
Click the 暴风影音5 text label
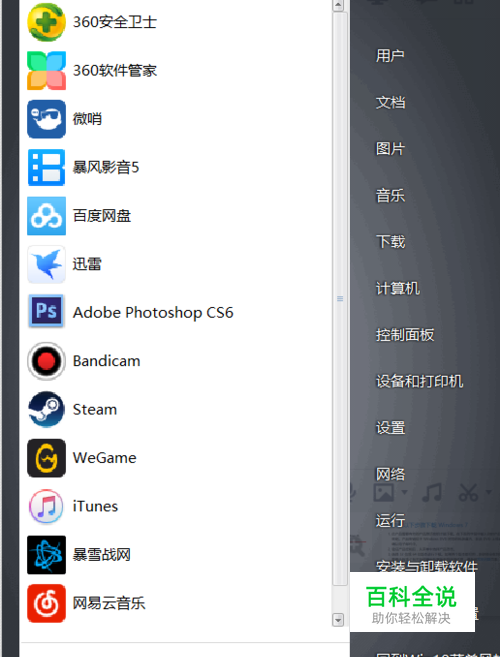tap(106, 168)
